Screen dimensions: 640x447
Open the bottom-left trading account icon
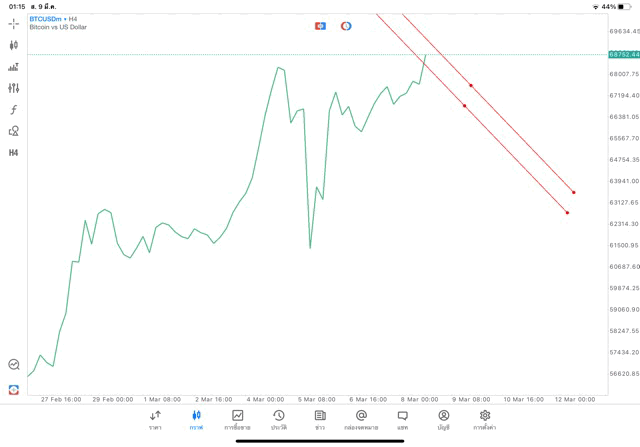click(14, 389)
